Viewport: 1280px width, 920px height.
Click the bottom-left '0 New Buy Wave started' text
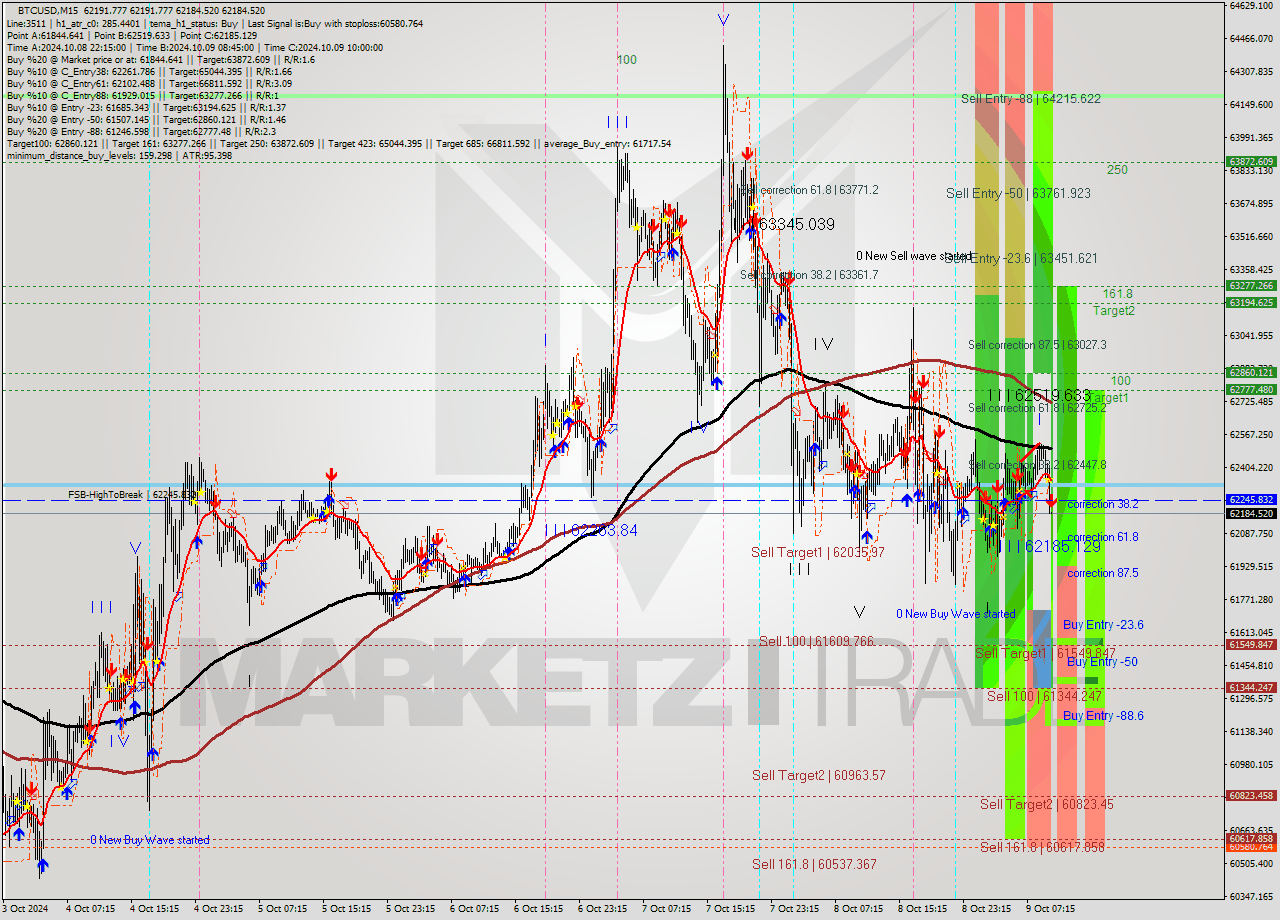point(150,840)
